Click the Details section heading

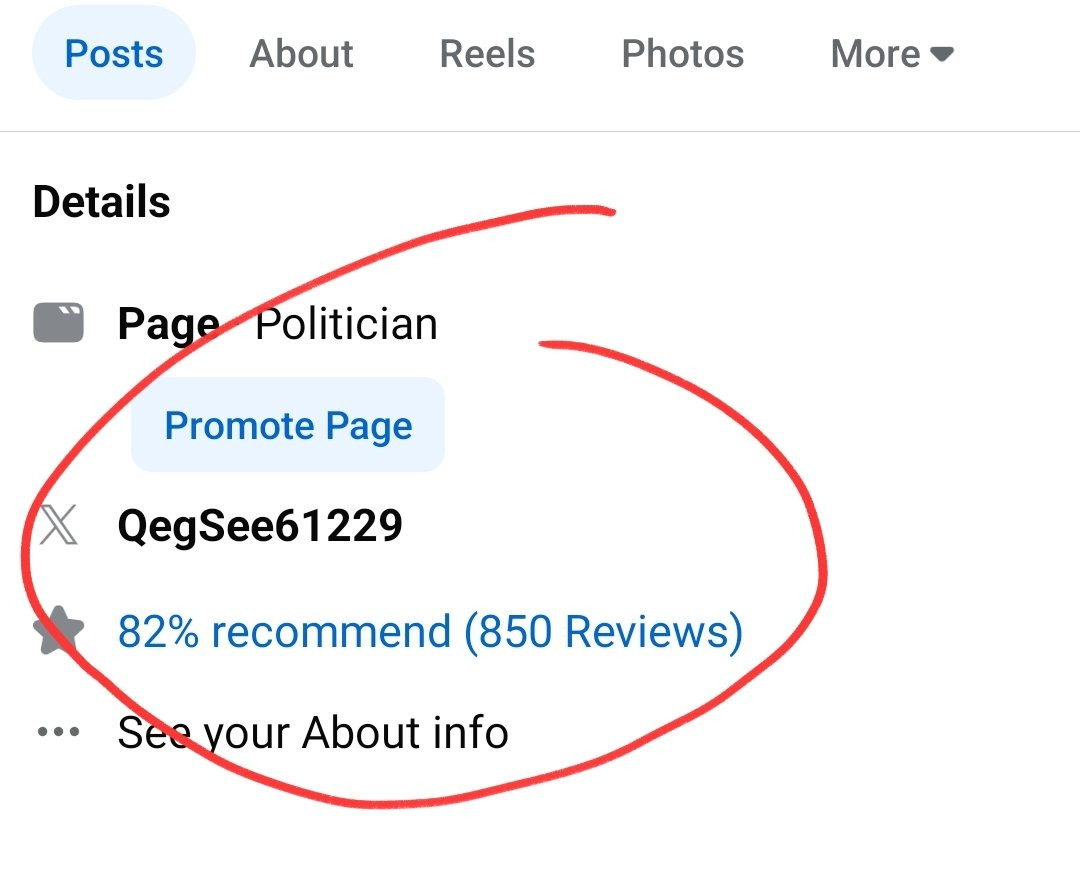(x=101, y=202)
